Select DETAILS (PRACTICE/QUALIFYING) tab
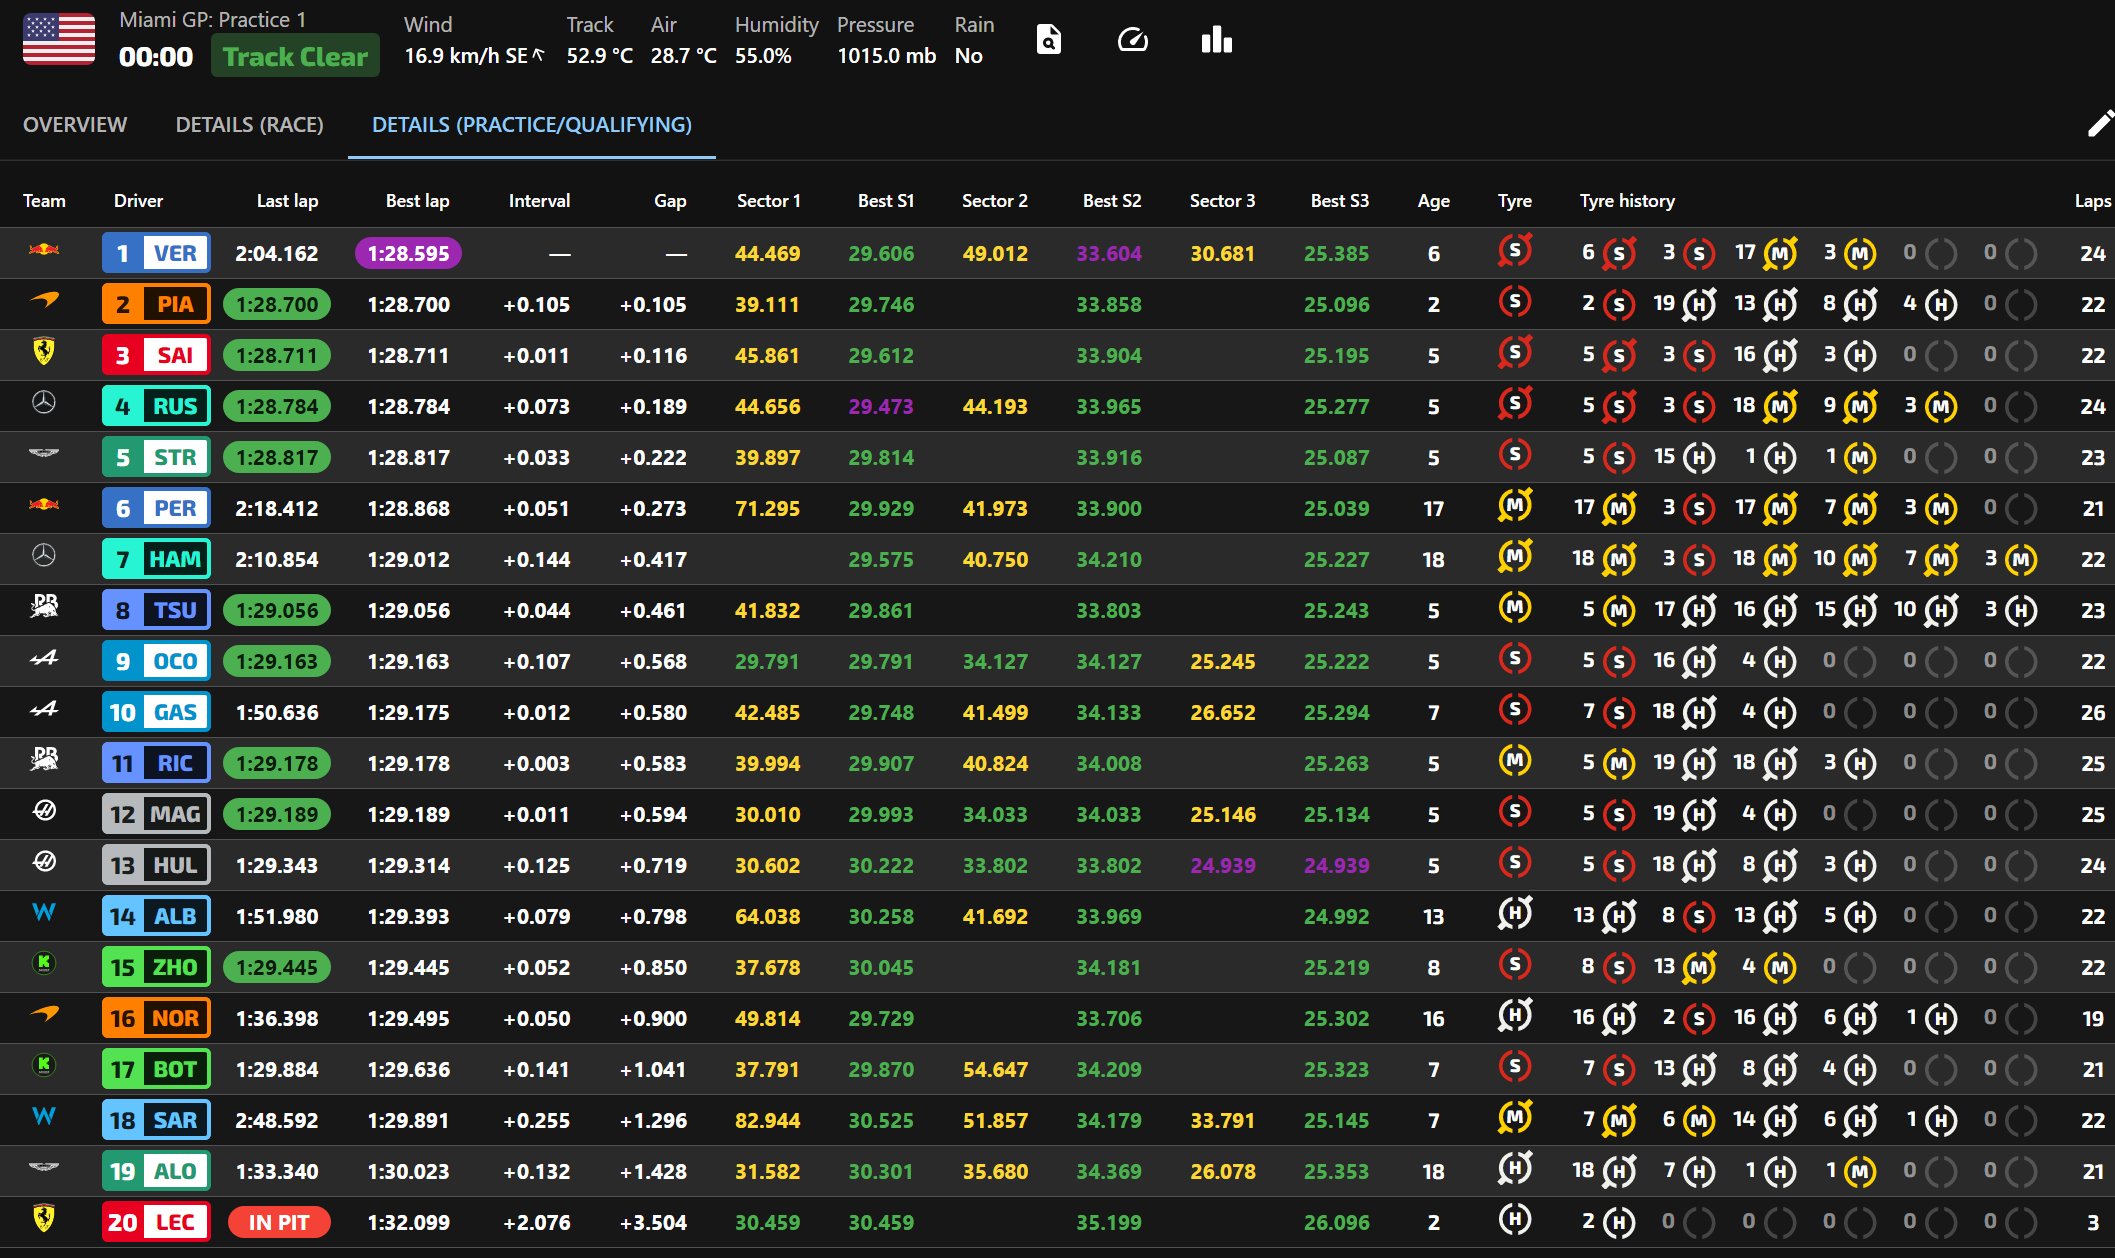 click(531, 125)
